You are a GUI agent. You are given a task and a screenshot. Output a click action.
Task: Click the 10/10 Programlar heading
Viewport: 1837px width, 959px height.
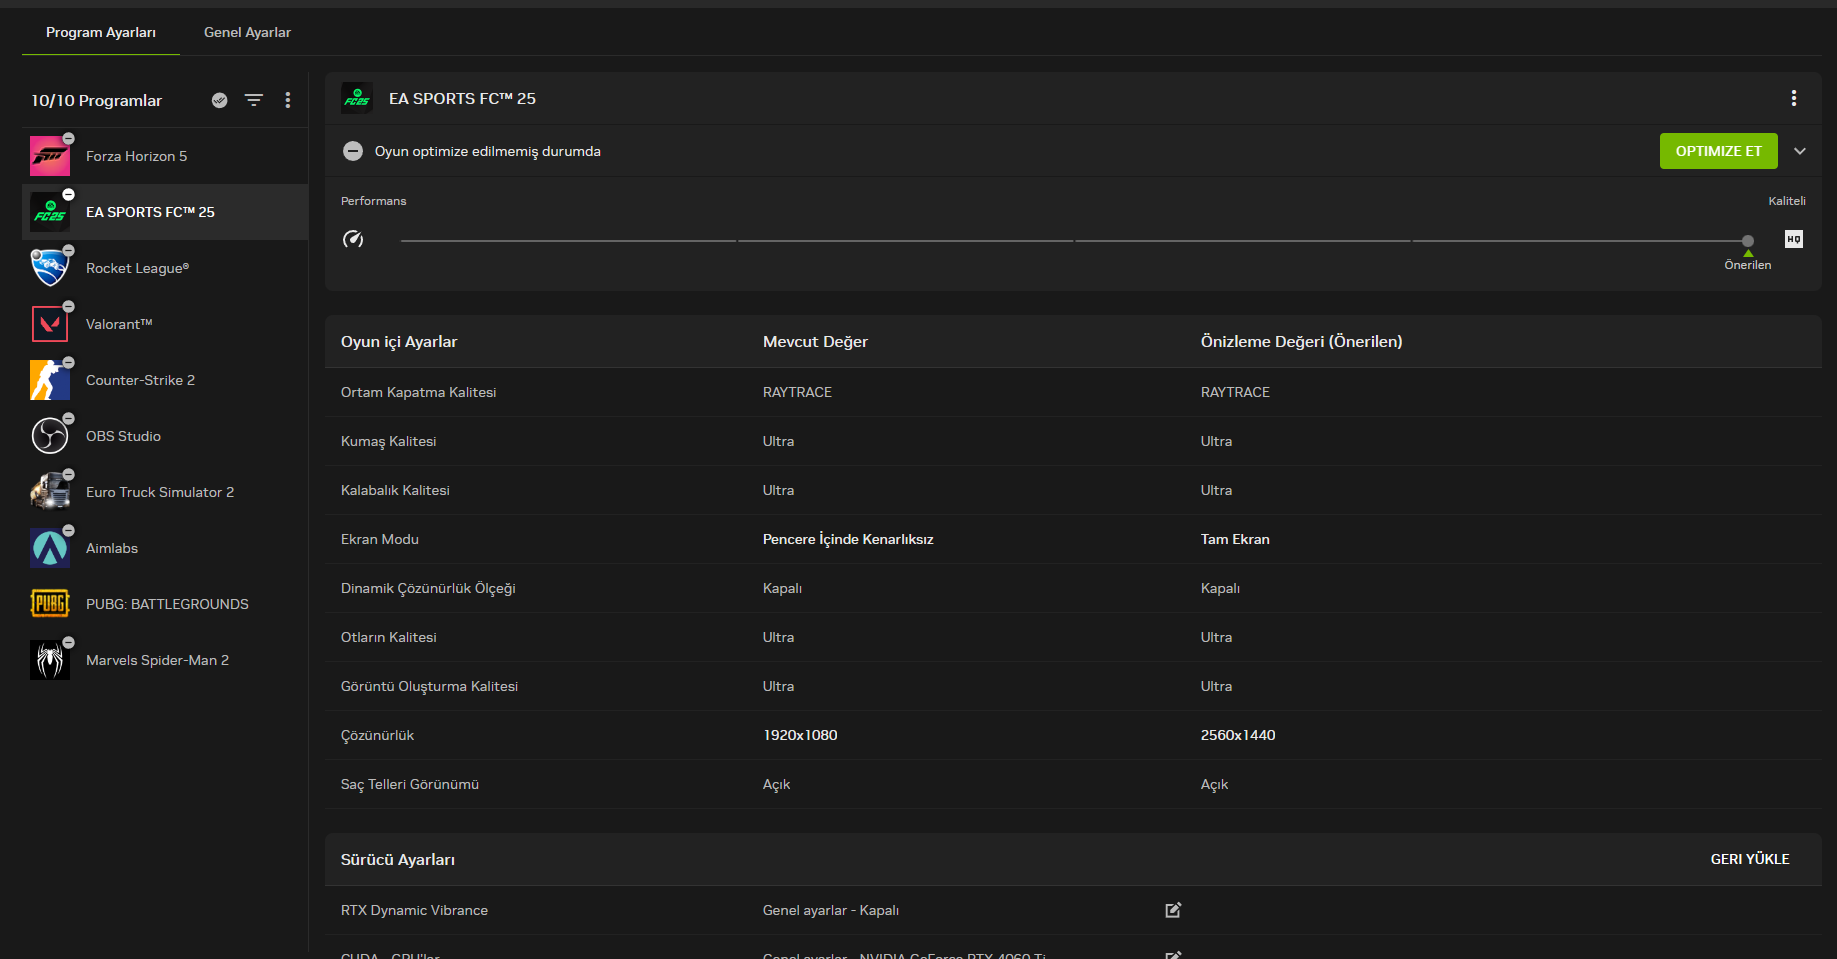pyautogui.click(x=96, y=100)
